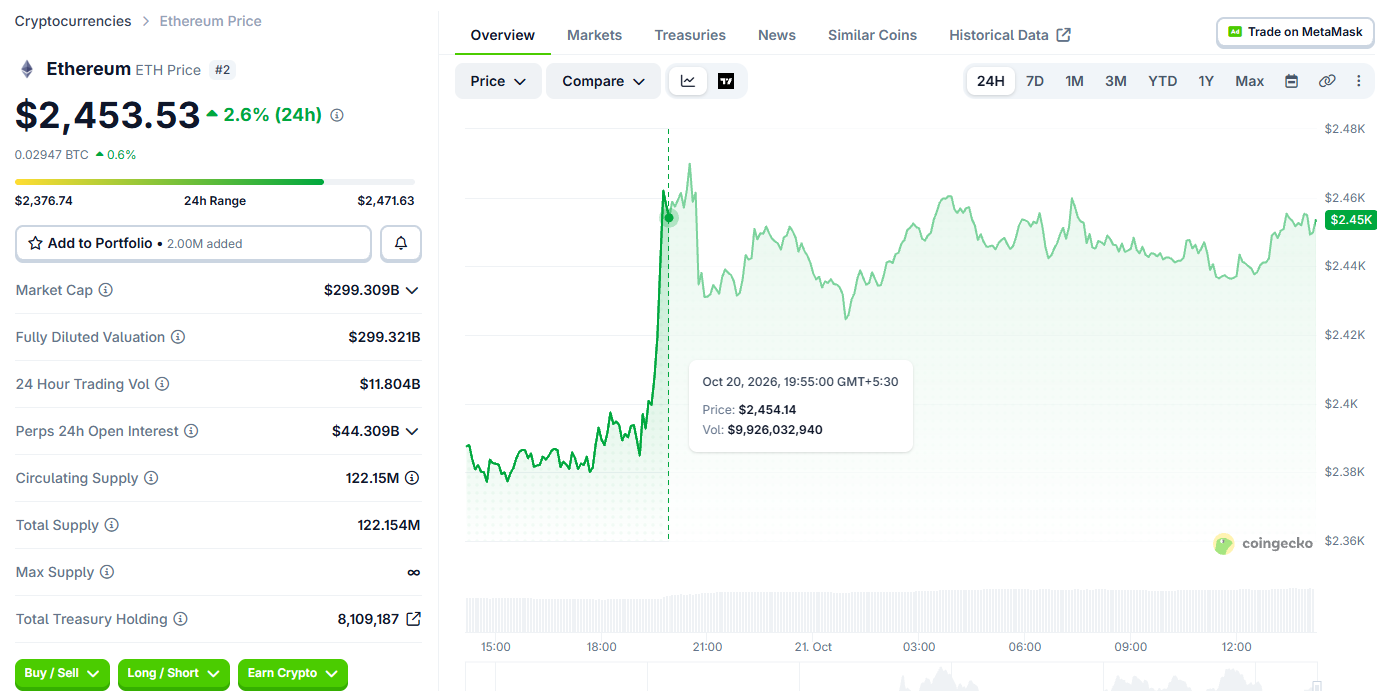1377x691 pixels.
Task: Click info icon beside Fully Diluted Valuation
Action: click(x=178, y=337)
